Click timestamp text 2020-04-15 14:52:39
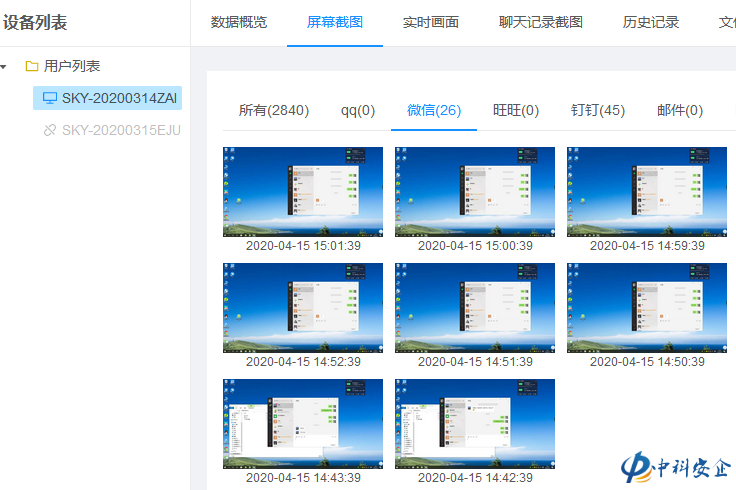 (x=303, y=361)
